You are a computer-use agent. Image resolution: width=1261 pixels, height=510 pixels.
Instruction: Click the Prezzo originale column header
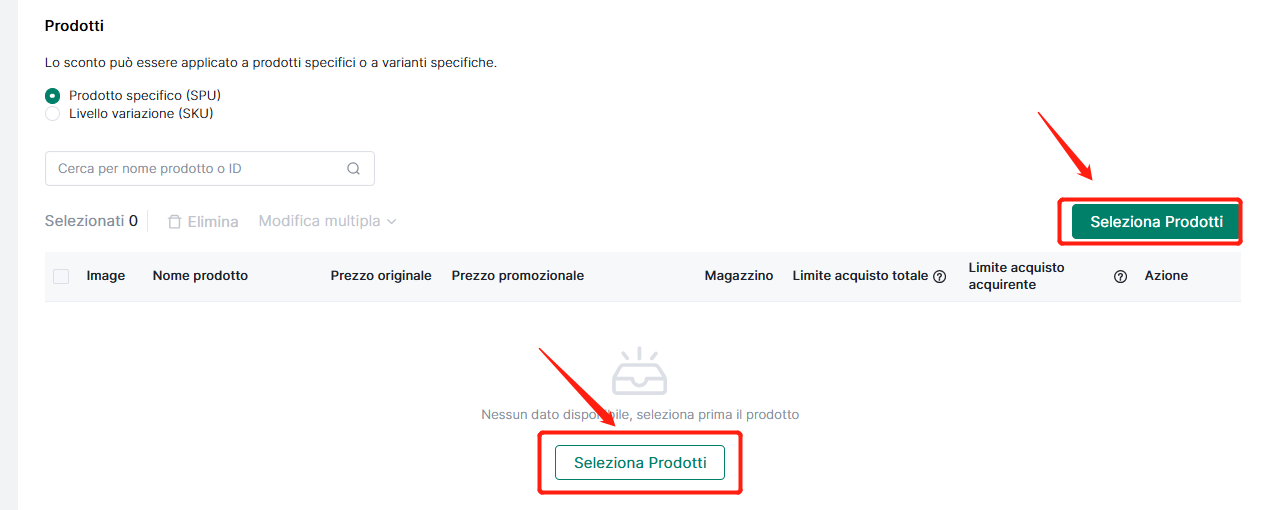point(381,276)
